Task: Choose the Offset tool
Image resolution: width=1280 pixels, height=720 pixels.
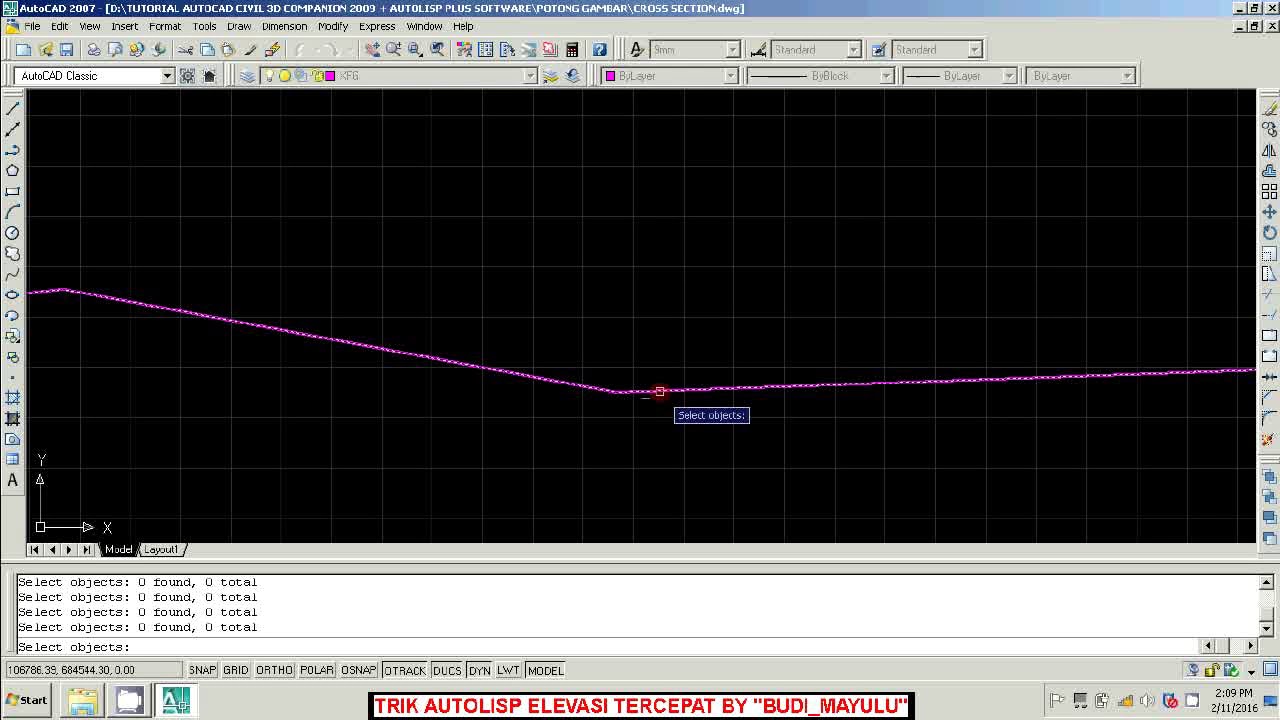Action: point(1269,170)
